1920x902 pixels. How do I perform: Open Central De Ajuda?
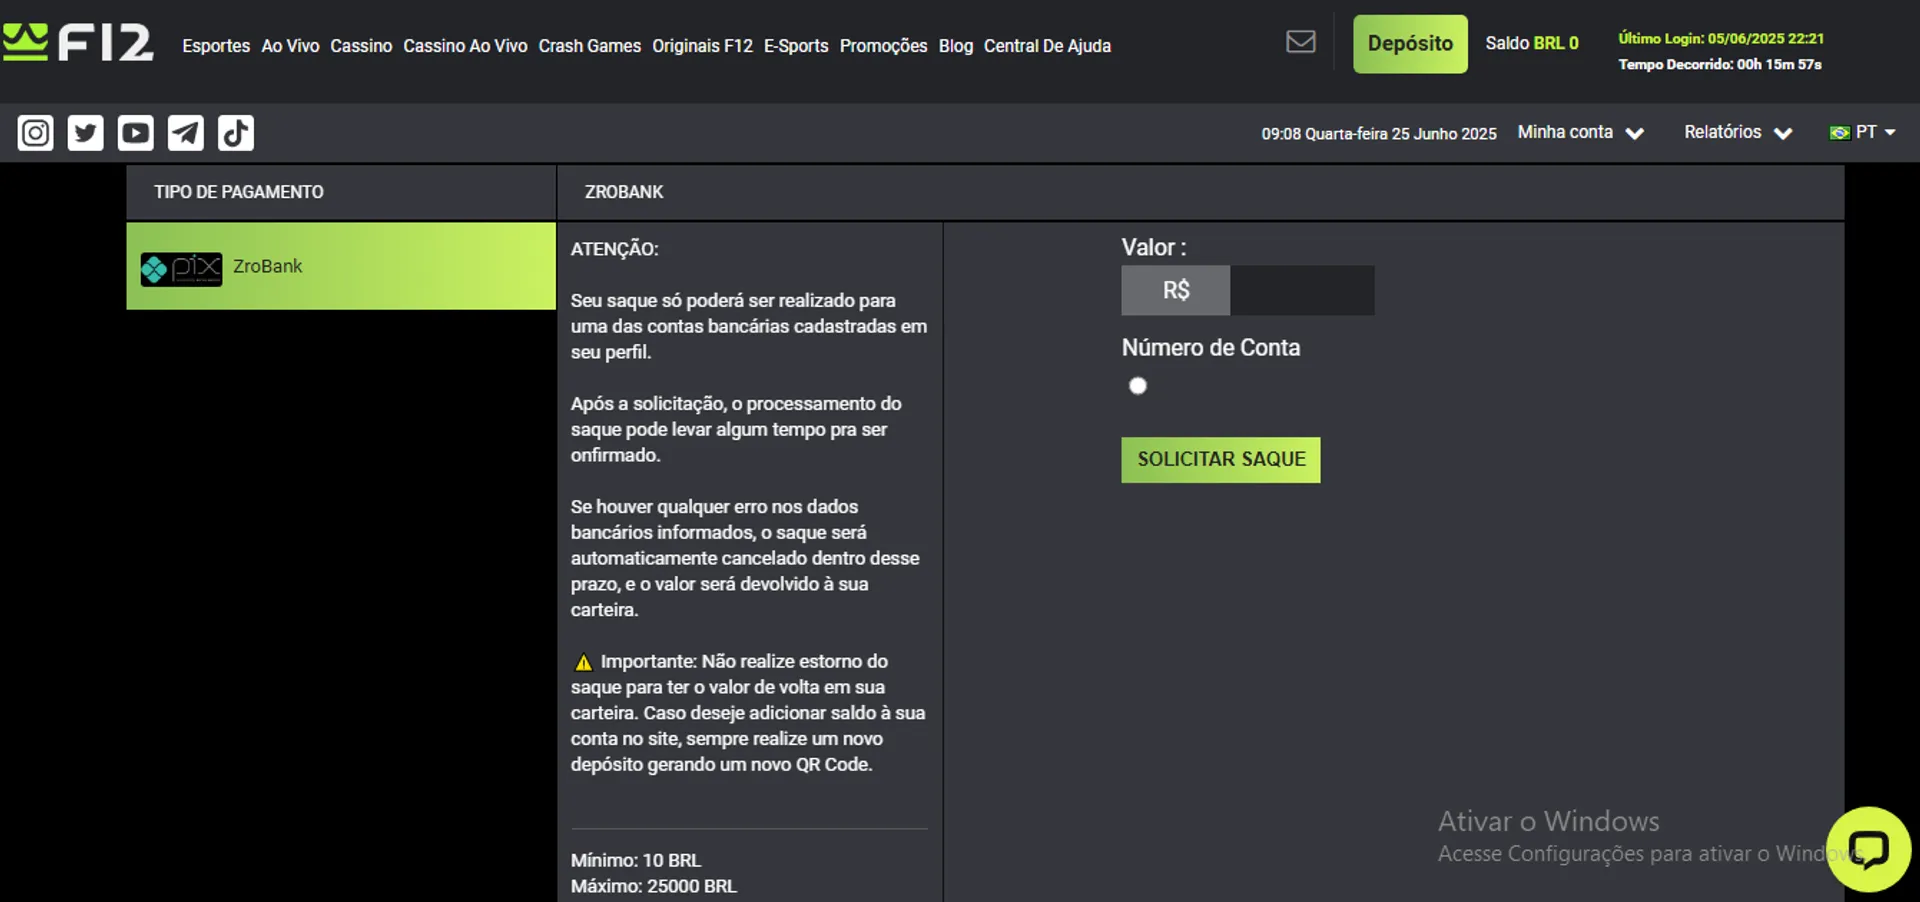point(1047,46)
